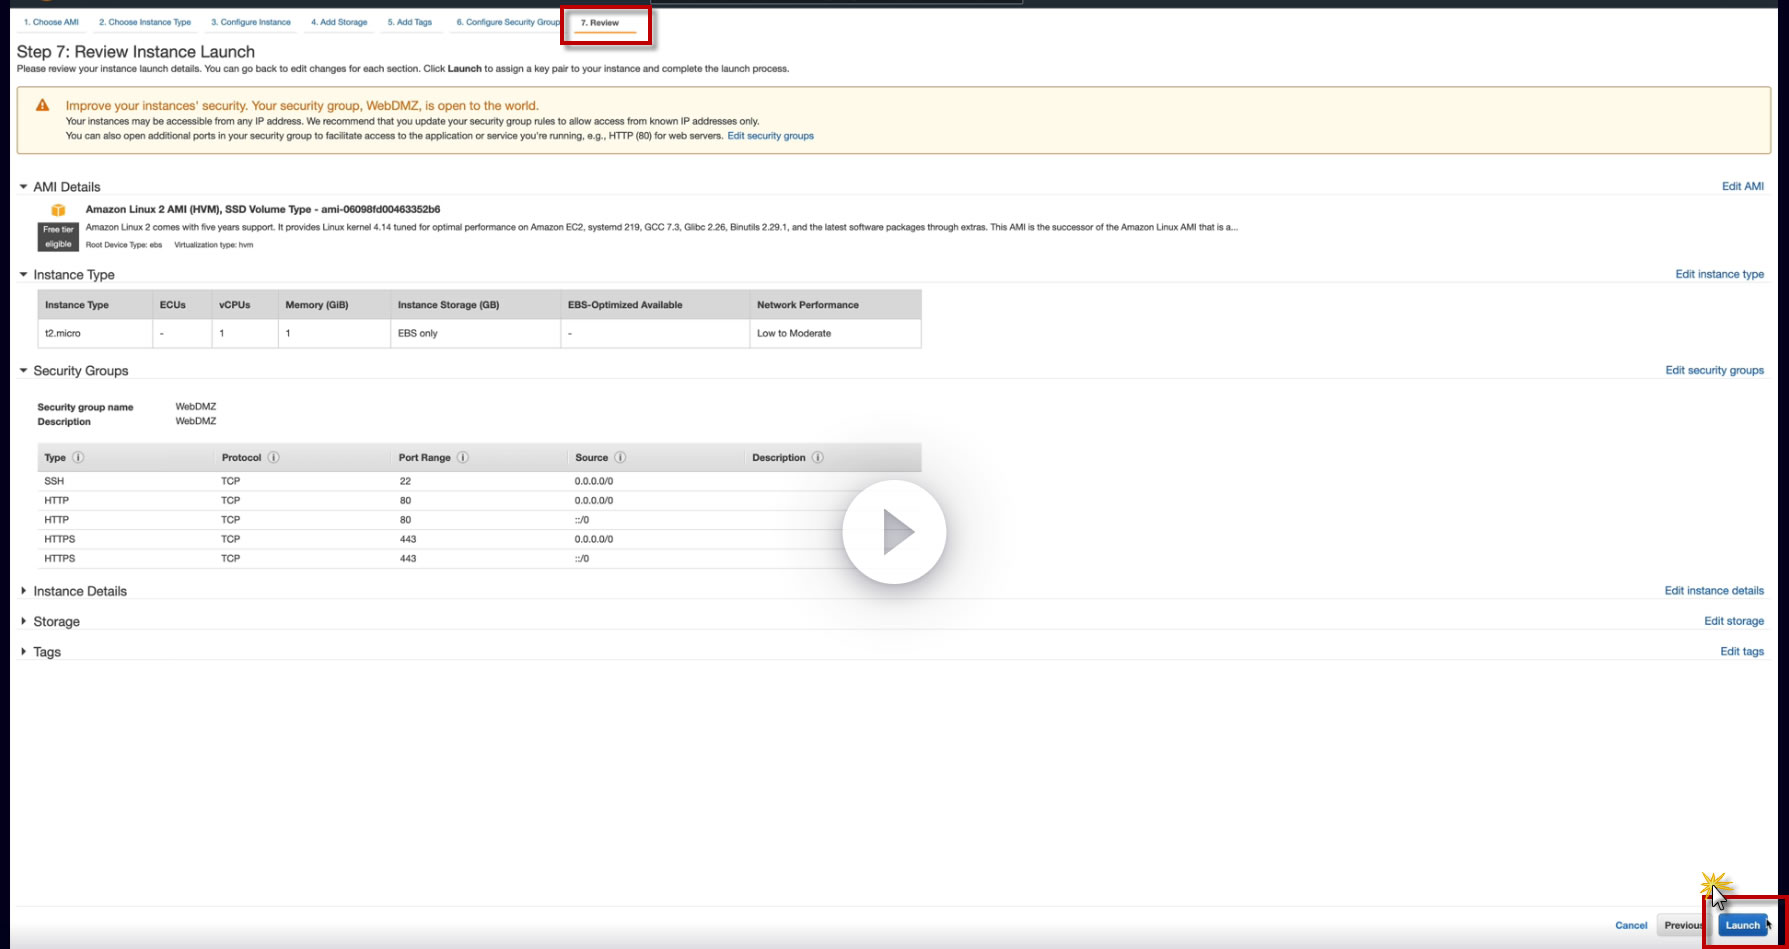
Task: Click the Amazon Linux 2 AMI title
Action: click(263, 209)
